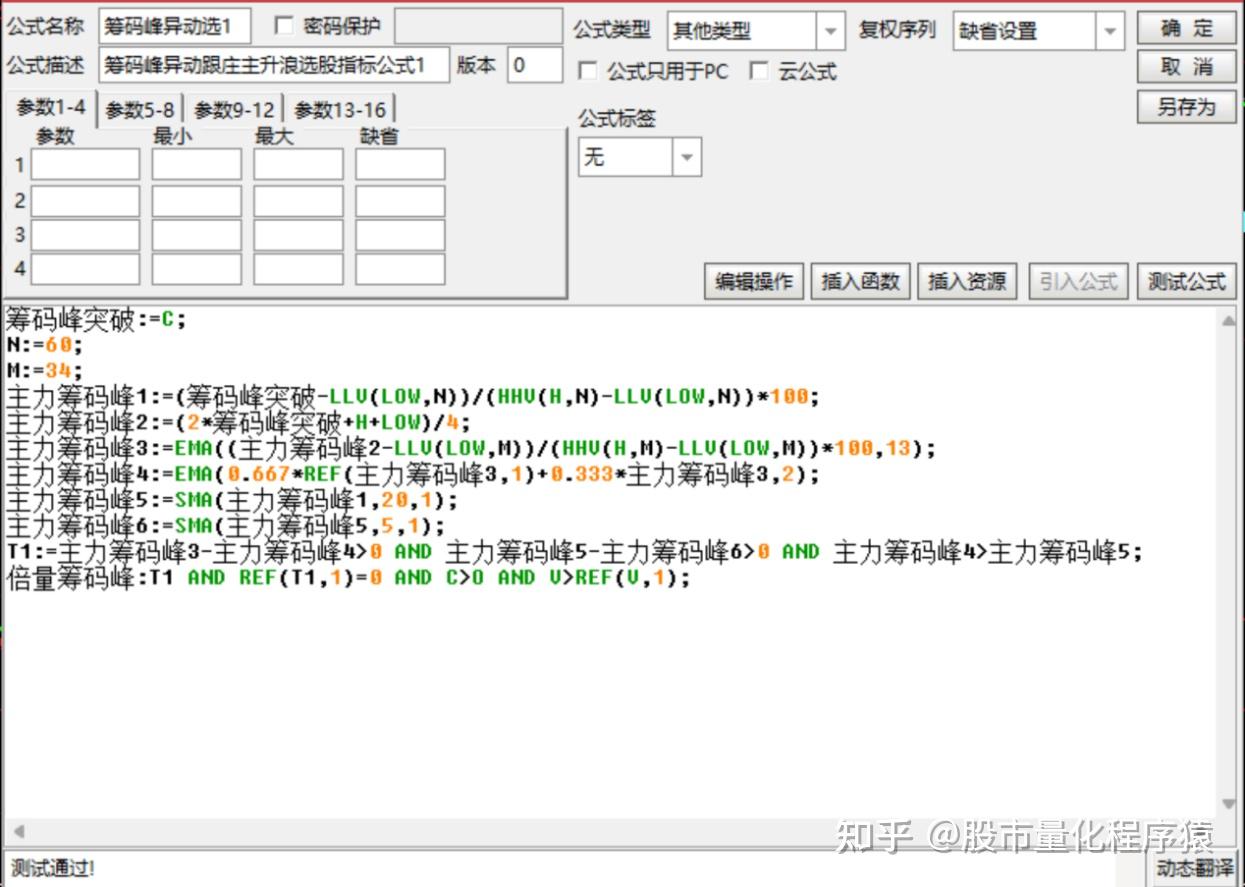Click row 2 缺省 field
Image resolution: width=1245 pixels, height=887 pixels.
tap(400, 201)
